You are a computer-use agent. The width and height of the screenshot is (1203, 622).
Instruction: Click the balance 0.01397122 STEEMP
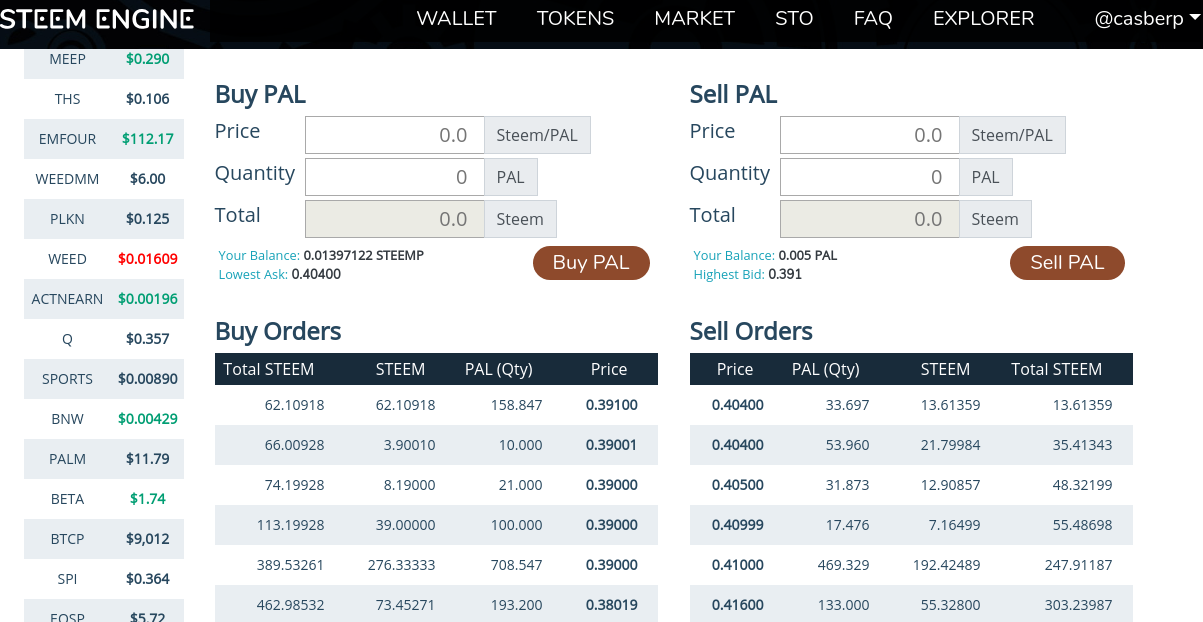(x=364, y=256)
